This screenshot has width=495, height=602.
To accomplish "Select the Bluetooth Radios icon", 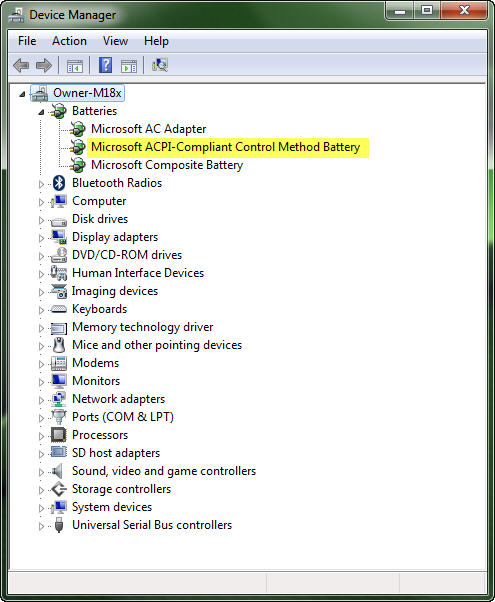I will pos(59,183).
